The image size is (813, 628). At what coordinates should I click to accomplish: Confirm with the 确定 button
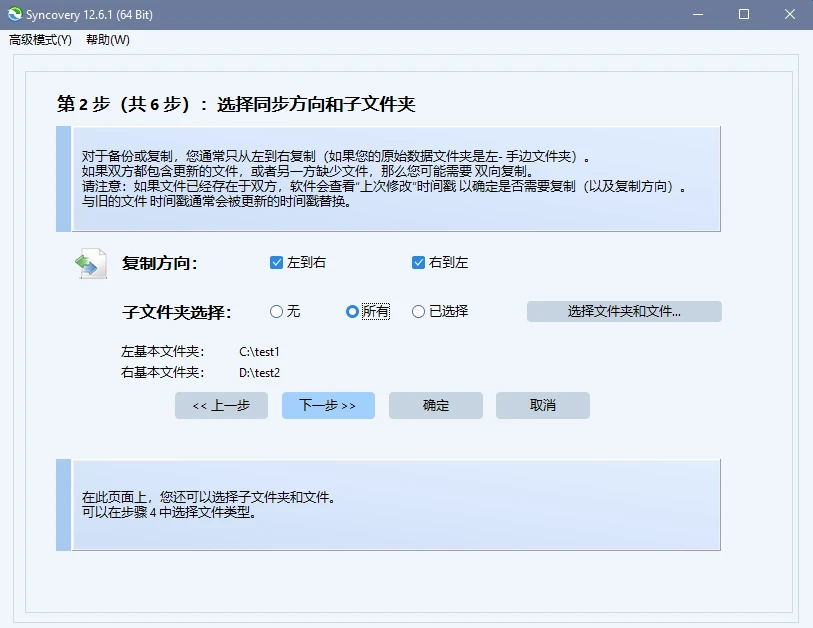click(x=436, y=405)
